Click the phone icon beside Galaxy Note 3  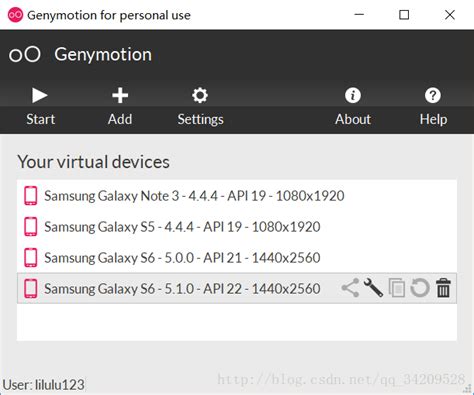coord(31,196)
